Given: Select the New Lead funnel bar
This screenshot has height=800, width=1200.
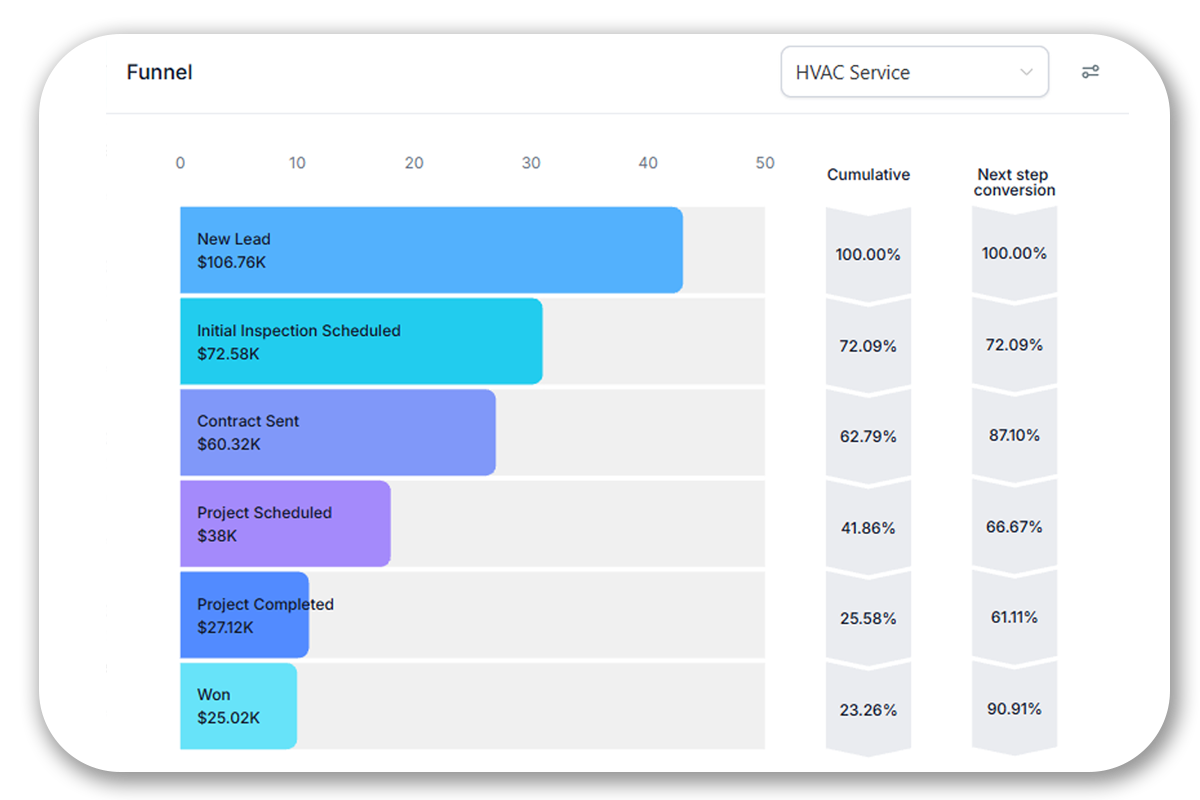Looking at the screenshot, I should point(431,250).
